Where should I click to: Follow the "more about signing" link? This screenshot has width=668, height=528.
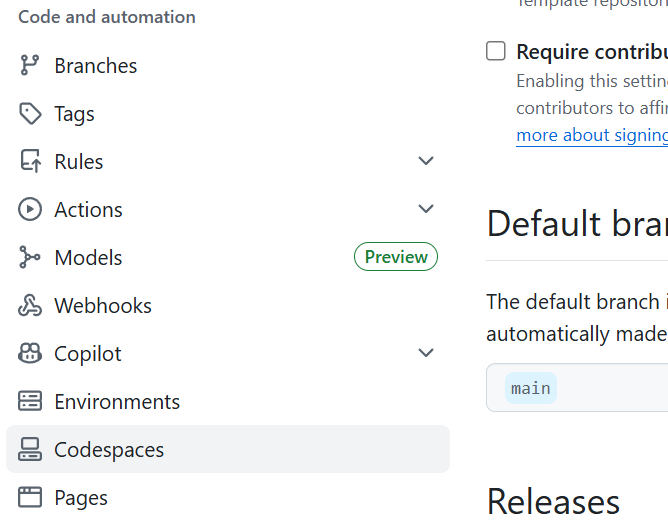coord(592,135)
